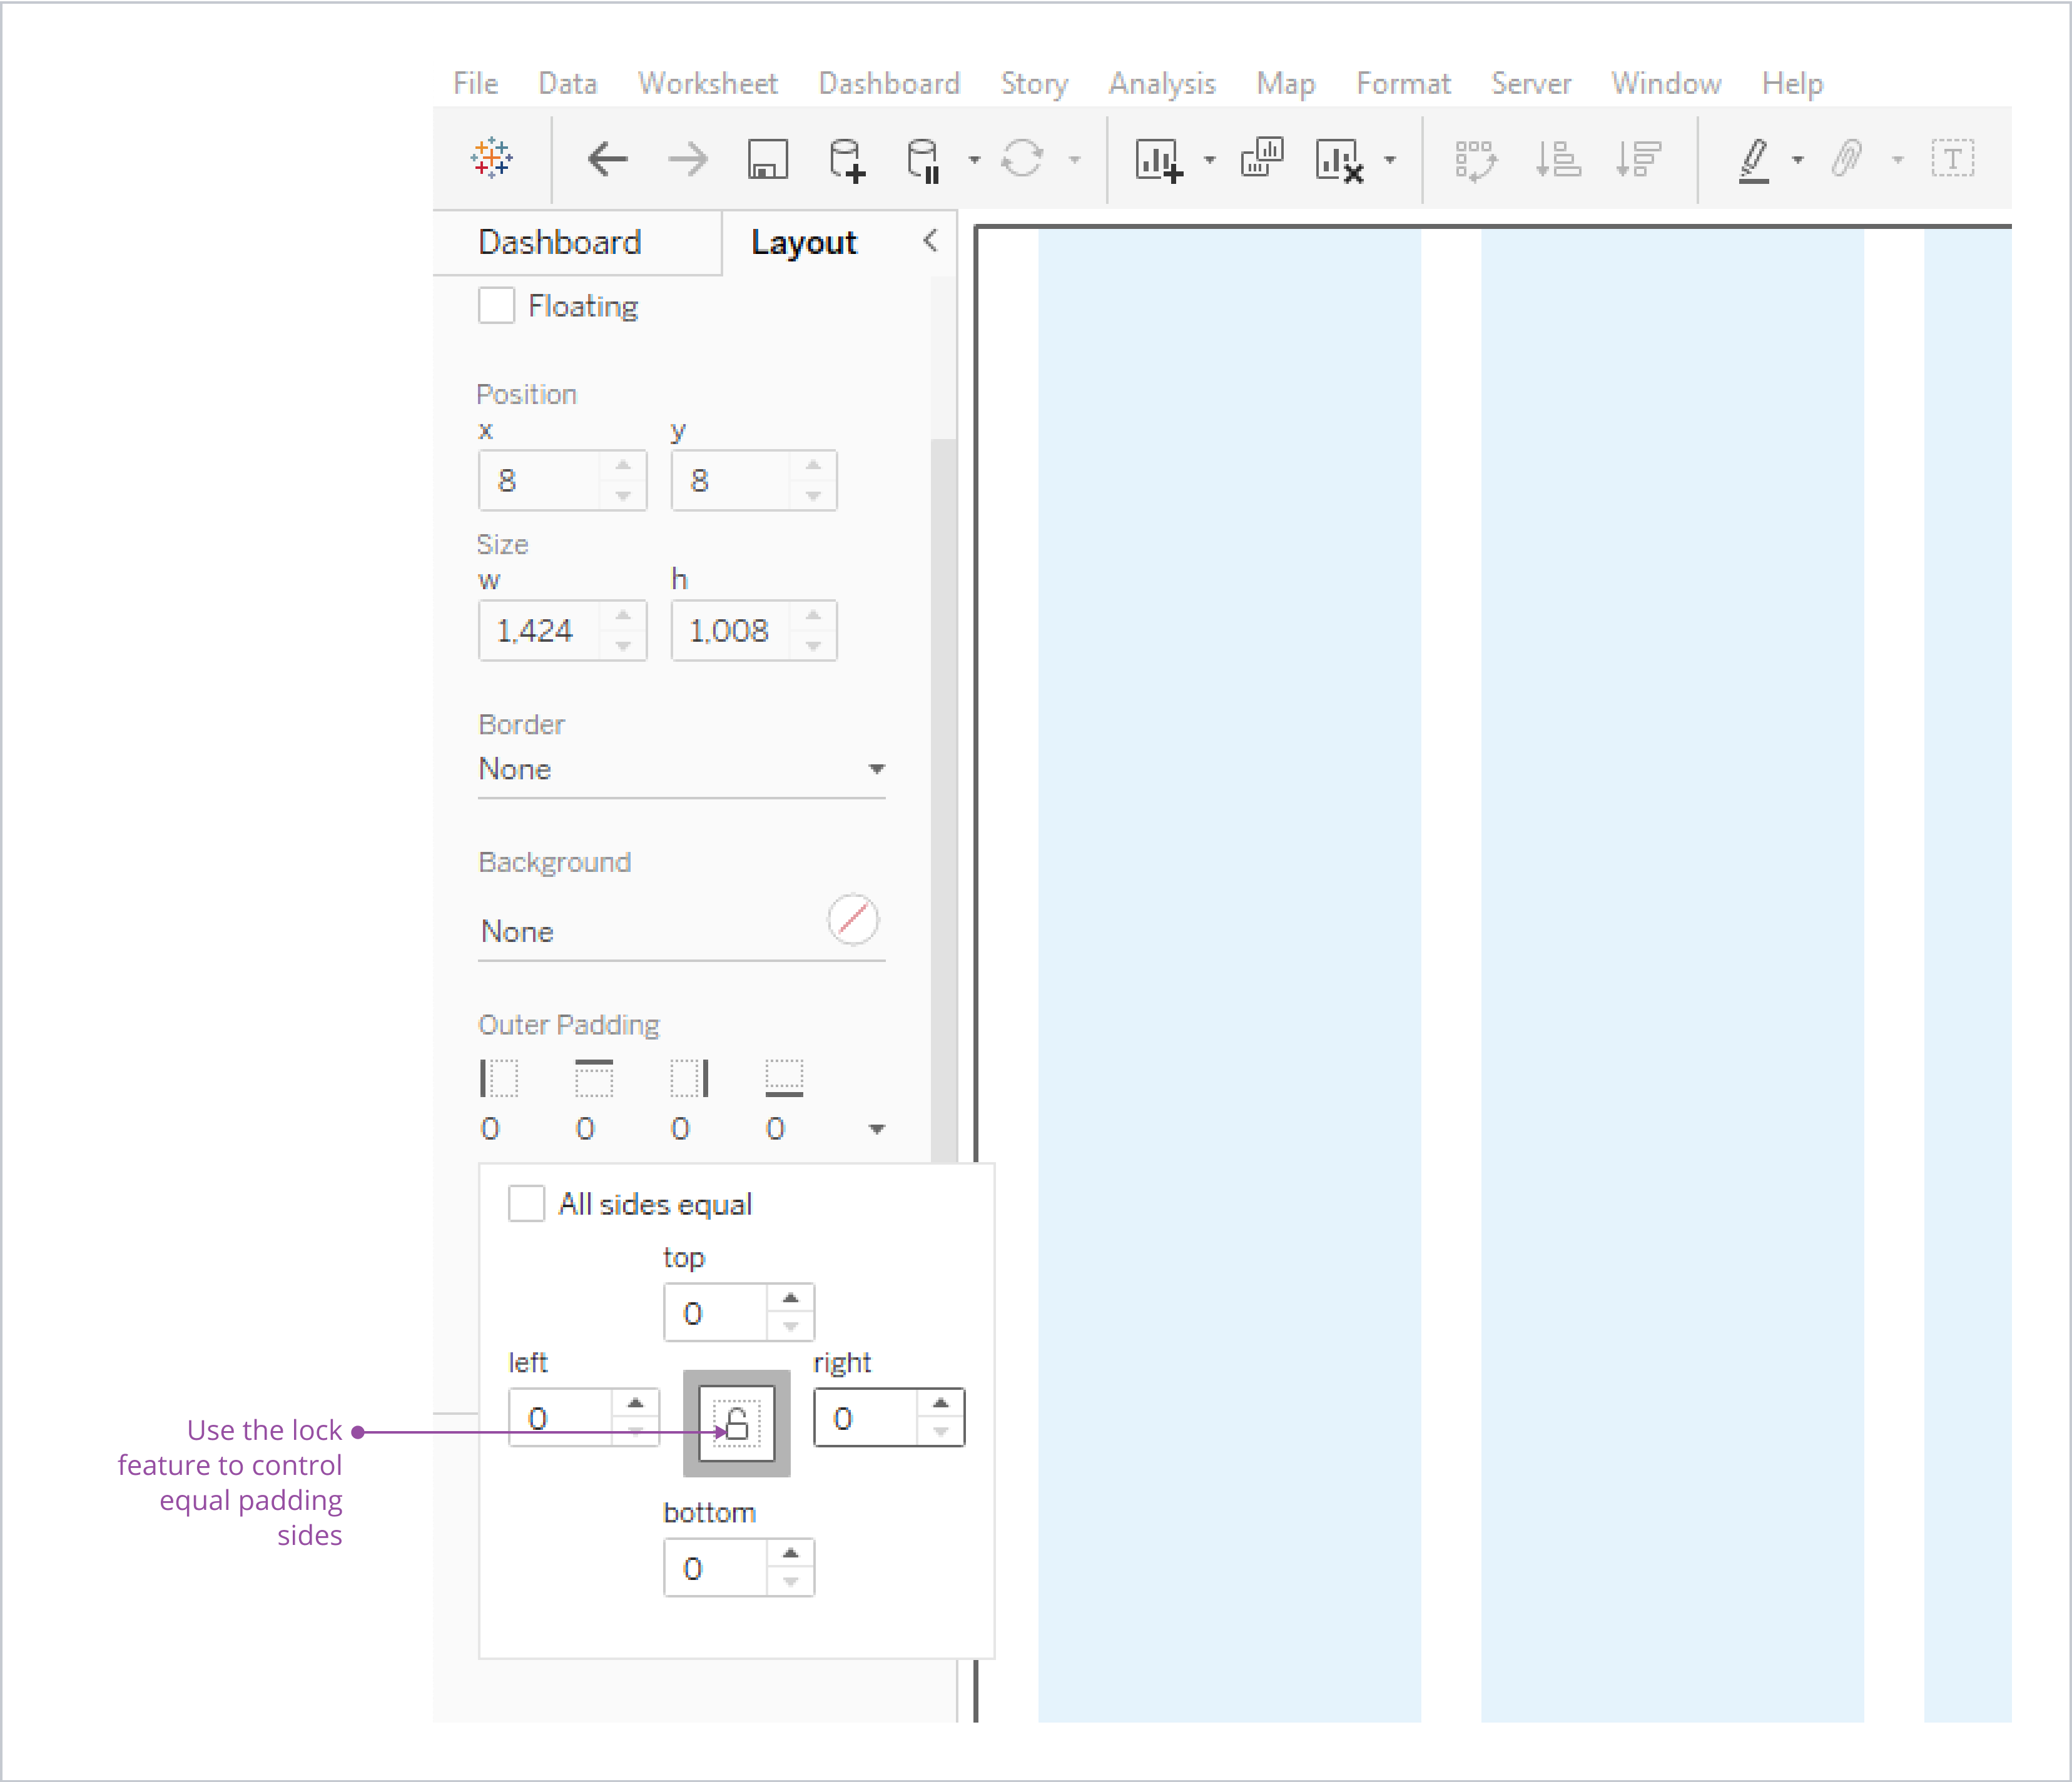Click the swap rows and columns icon

(1476, 160)
